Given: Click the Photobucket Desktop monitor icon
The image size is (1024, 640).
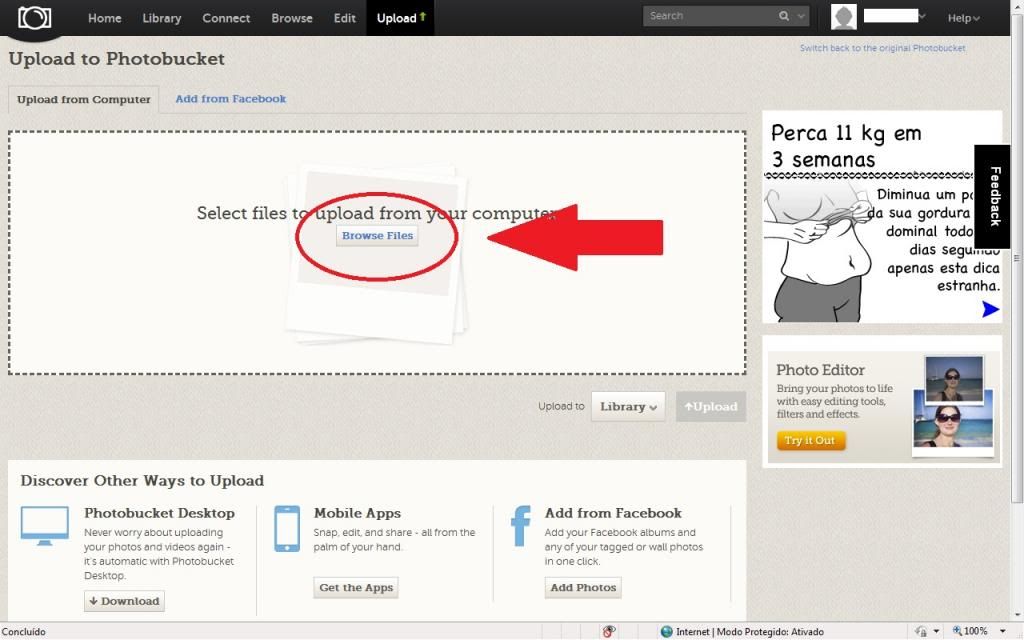Looking at the screenshot, I should click(x=44, y=525).
